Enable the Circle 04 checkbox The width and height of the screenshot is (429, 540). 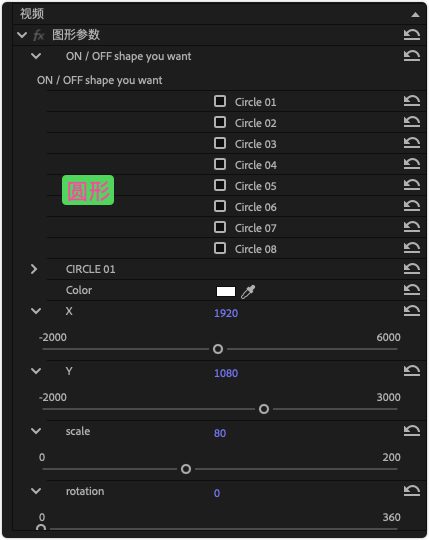click(x=220, y=164)
